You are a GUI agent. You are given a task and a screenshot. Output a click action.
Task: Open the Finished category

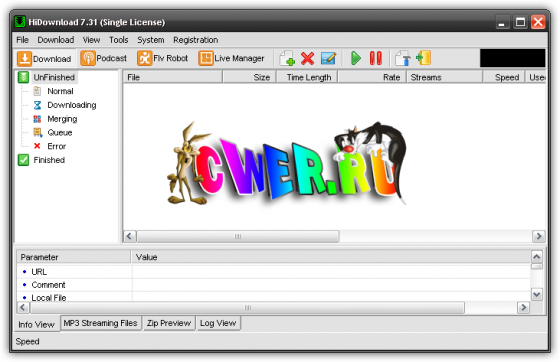(x=49, y=160)
